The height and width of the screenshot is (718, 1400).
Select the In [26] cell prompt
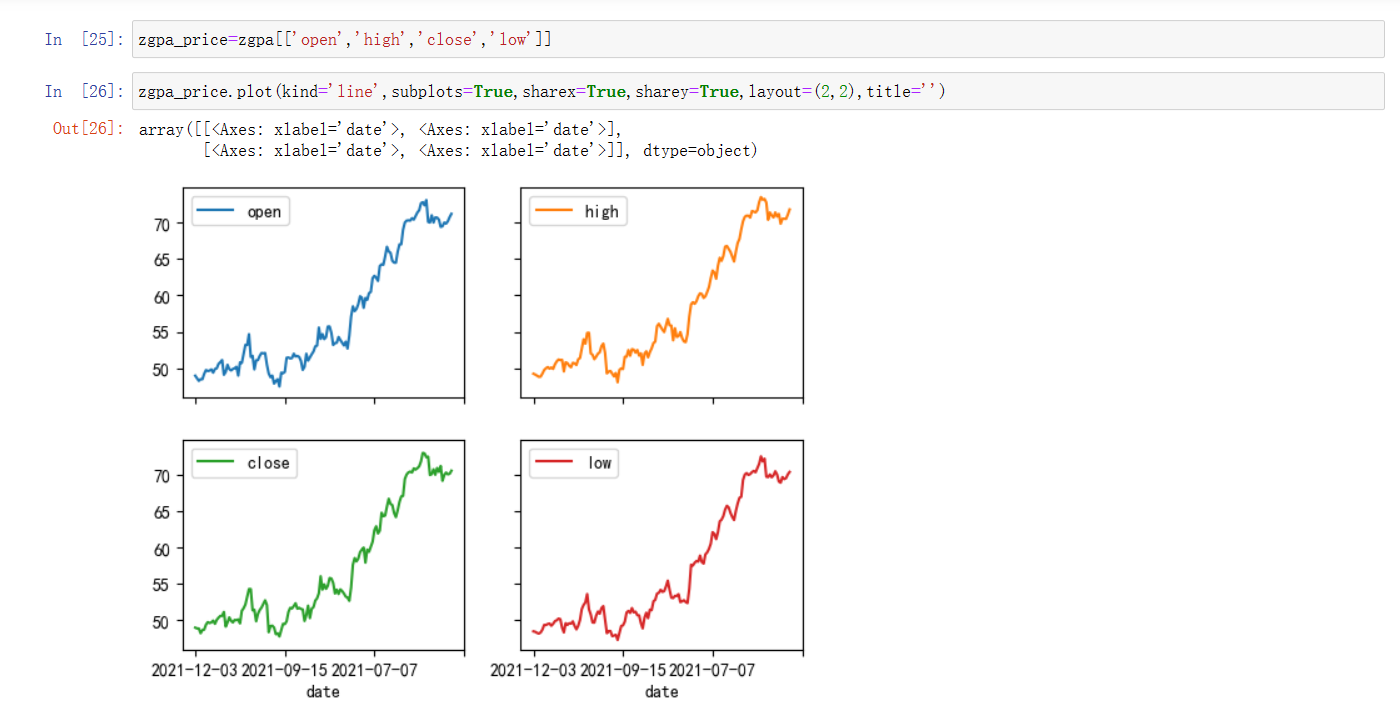coord(84,91)
